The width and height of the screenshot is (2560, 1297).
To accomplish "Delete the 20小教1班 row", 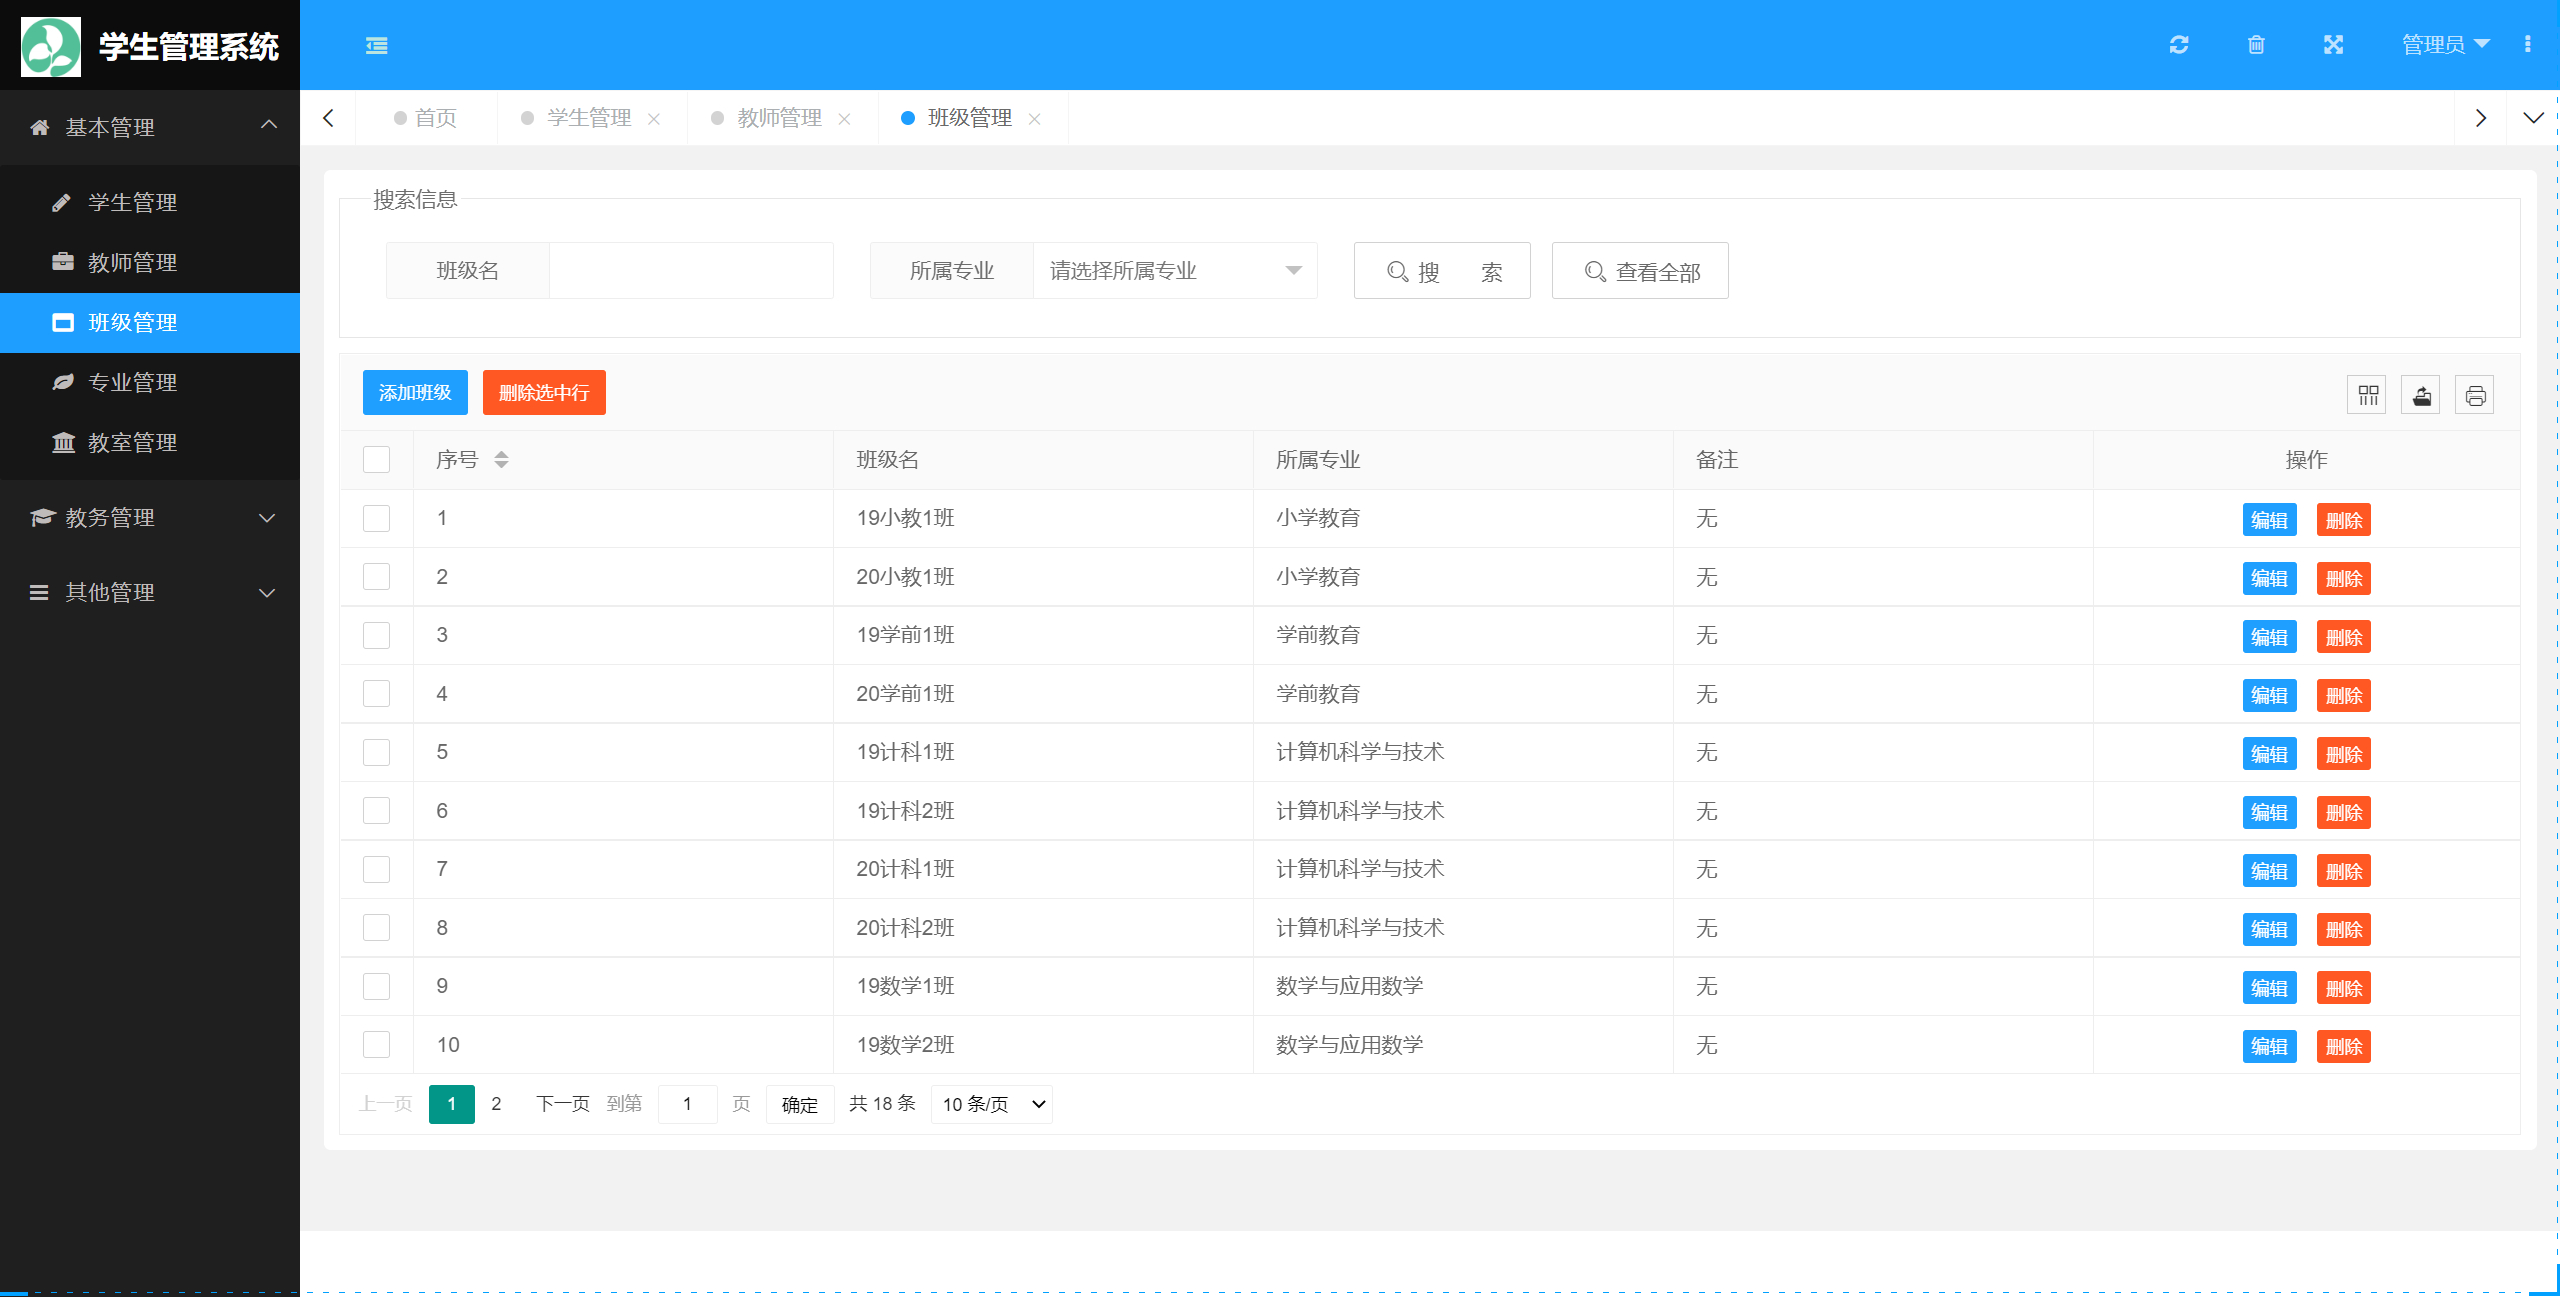I will pyautogui.click(x=2344, y=579).
